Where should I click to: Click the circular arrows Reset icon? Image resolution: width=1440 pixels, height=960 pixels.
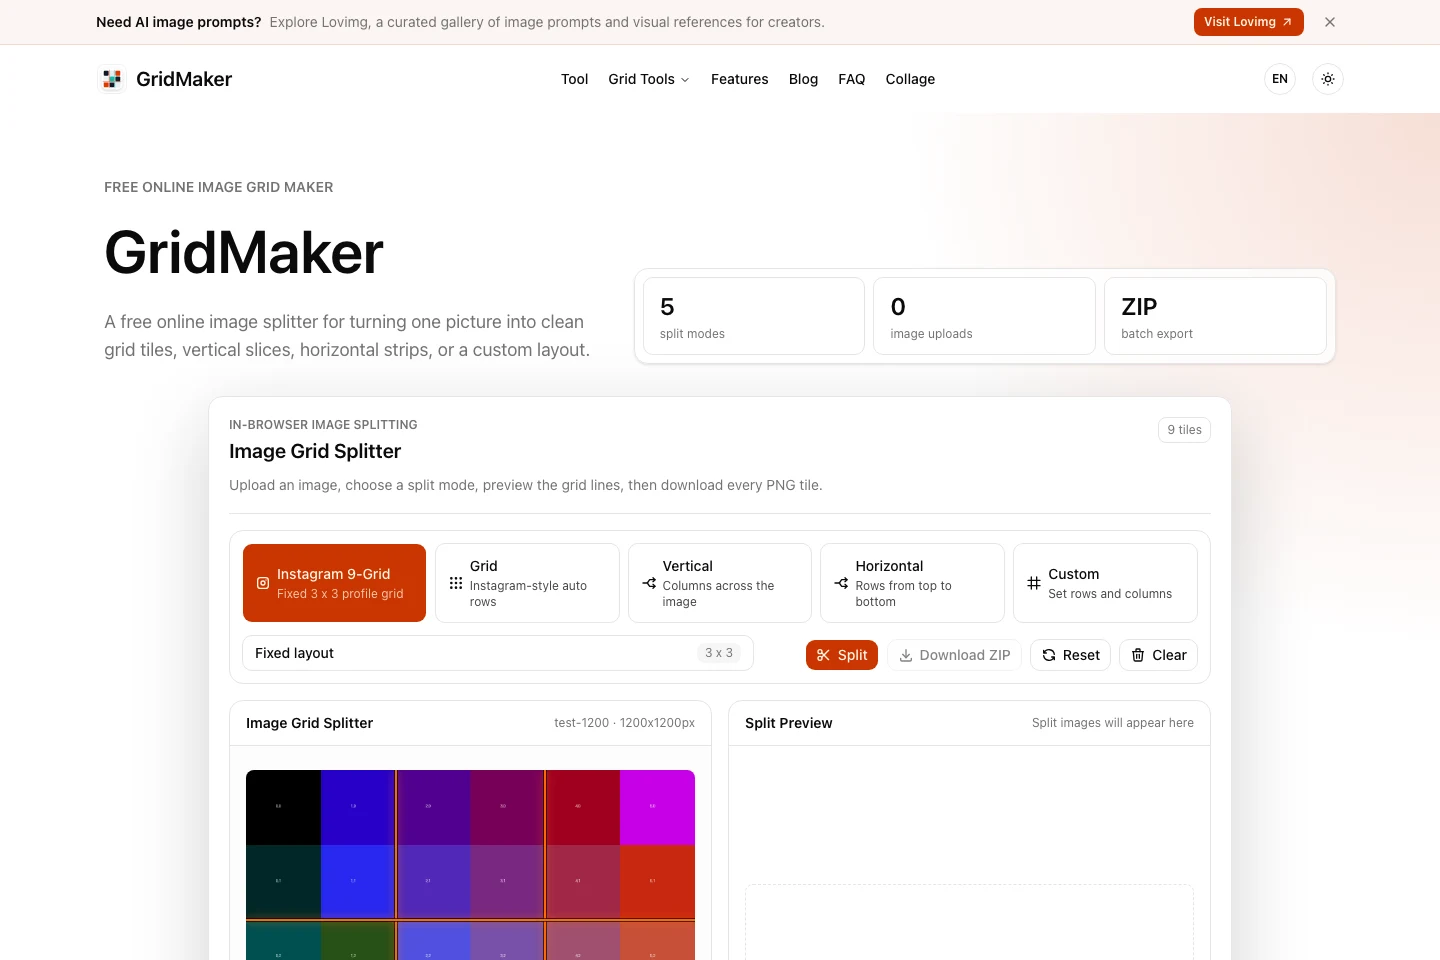(1049, 655)
